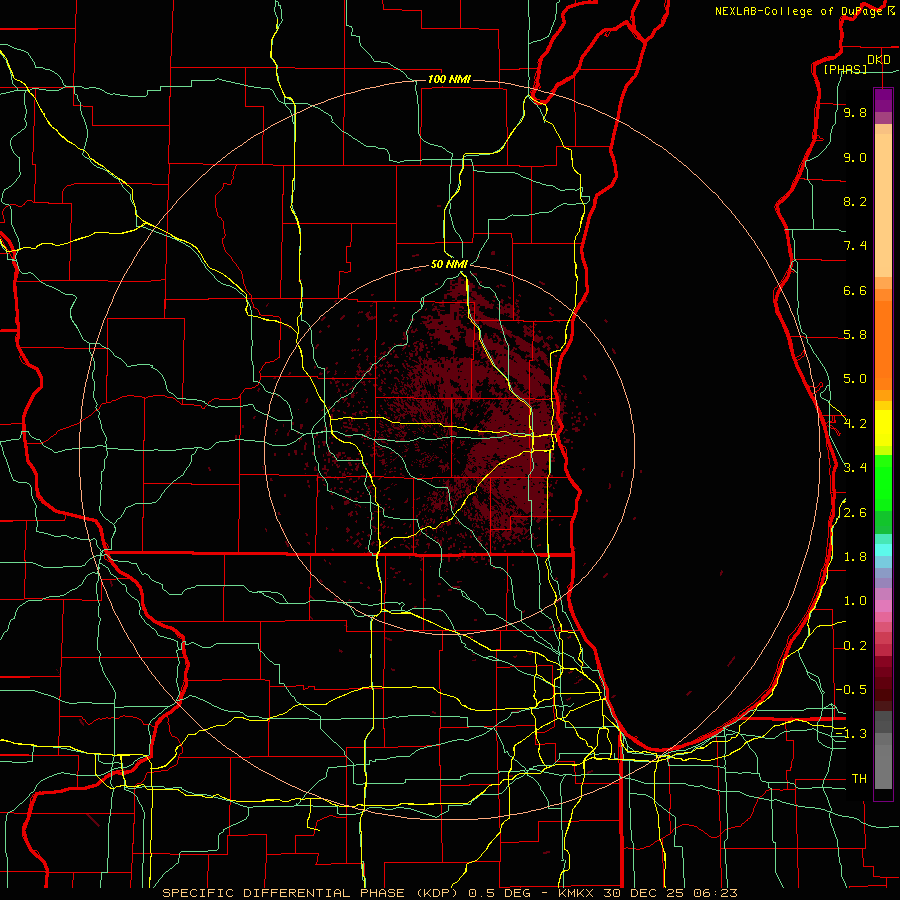Click the 3.4 scale label

[x=855, y=468]
